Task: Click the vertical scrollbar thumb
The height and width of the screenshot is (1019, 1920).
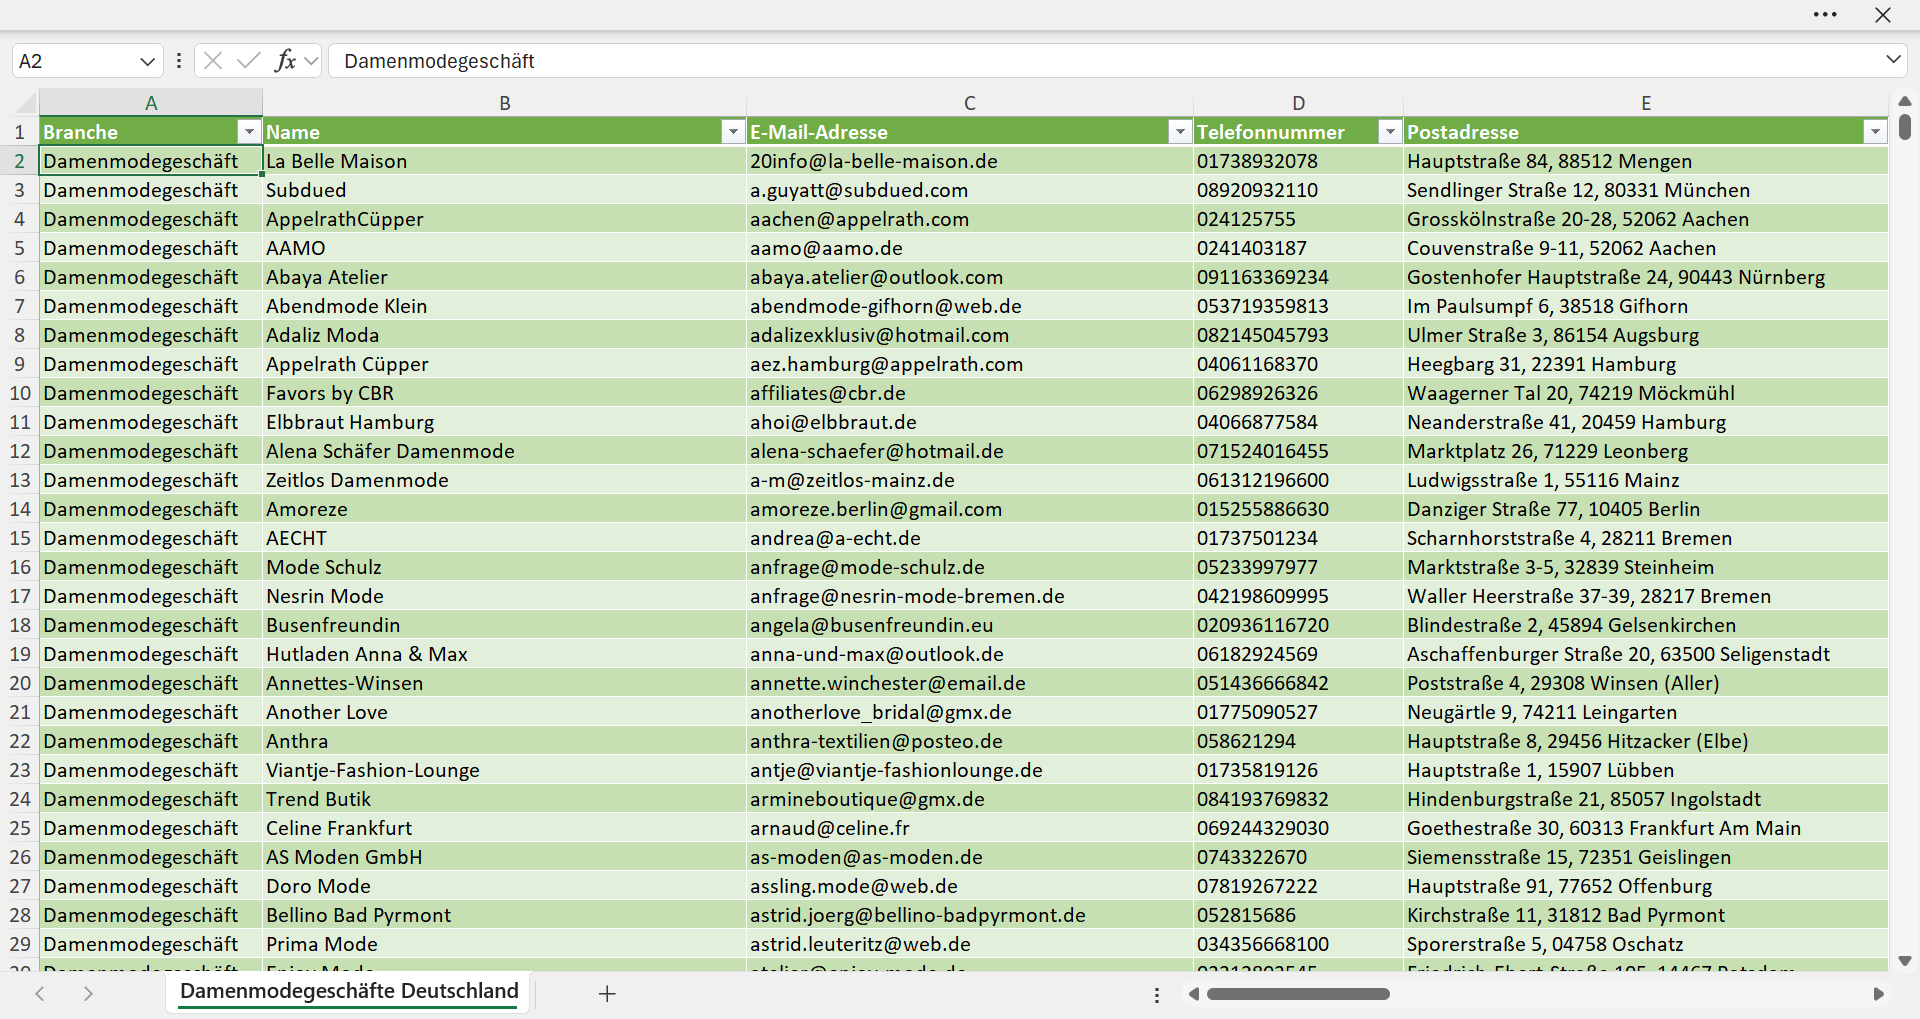Action: (1905, 126)
